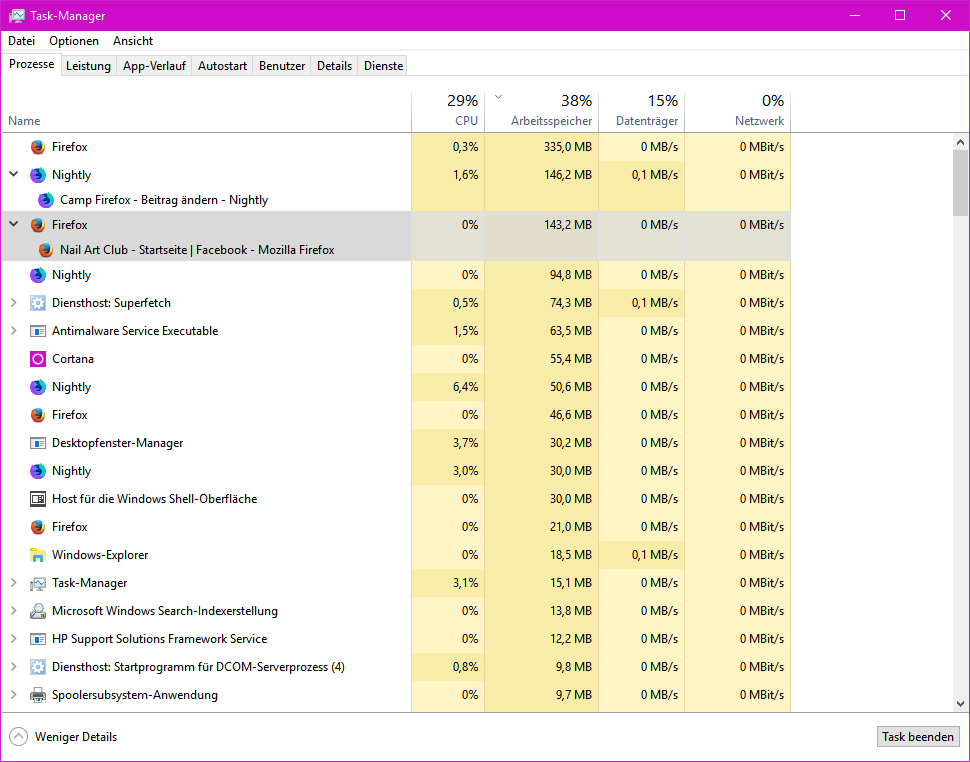This screenshot has height=762, width=970.
Task: Click the Host für die Windows Shell-Oberfläche icon
Action: click(38, 499)
